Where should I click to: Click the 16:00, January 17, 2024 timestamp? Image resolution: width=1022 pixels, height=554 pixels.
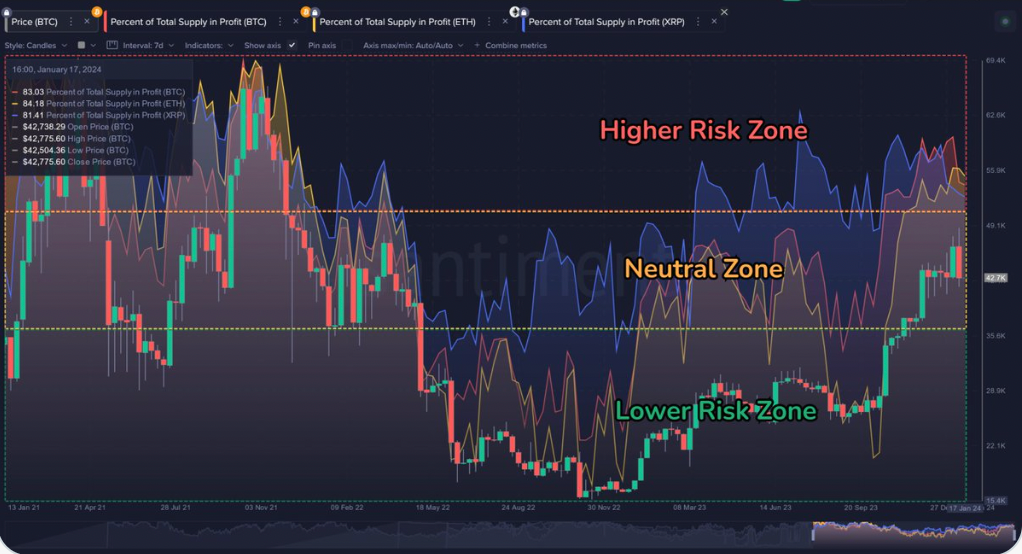(x=57, y=69)
